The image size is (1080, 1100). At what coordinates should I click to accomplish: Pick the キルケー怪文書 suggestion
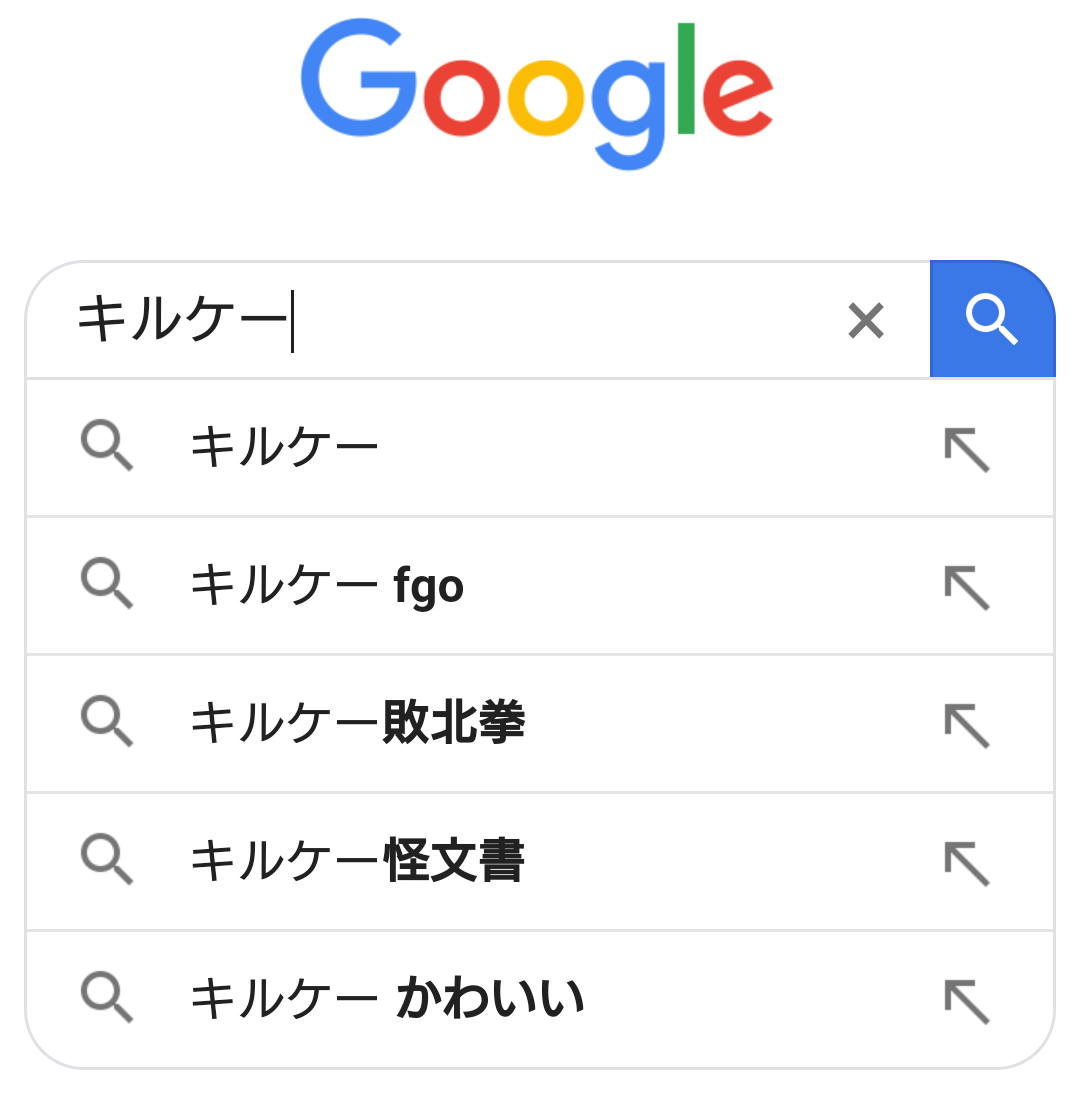coord(357,861)
